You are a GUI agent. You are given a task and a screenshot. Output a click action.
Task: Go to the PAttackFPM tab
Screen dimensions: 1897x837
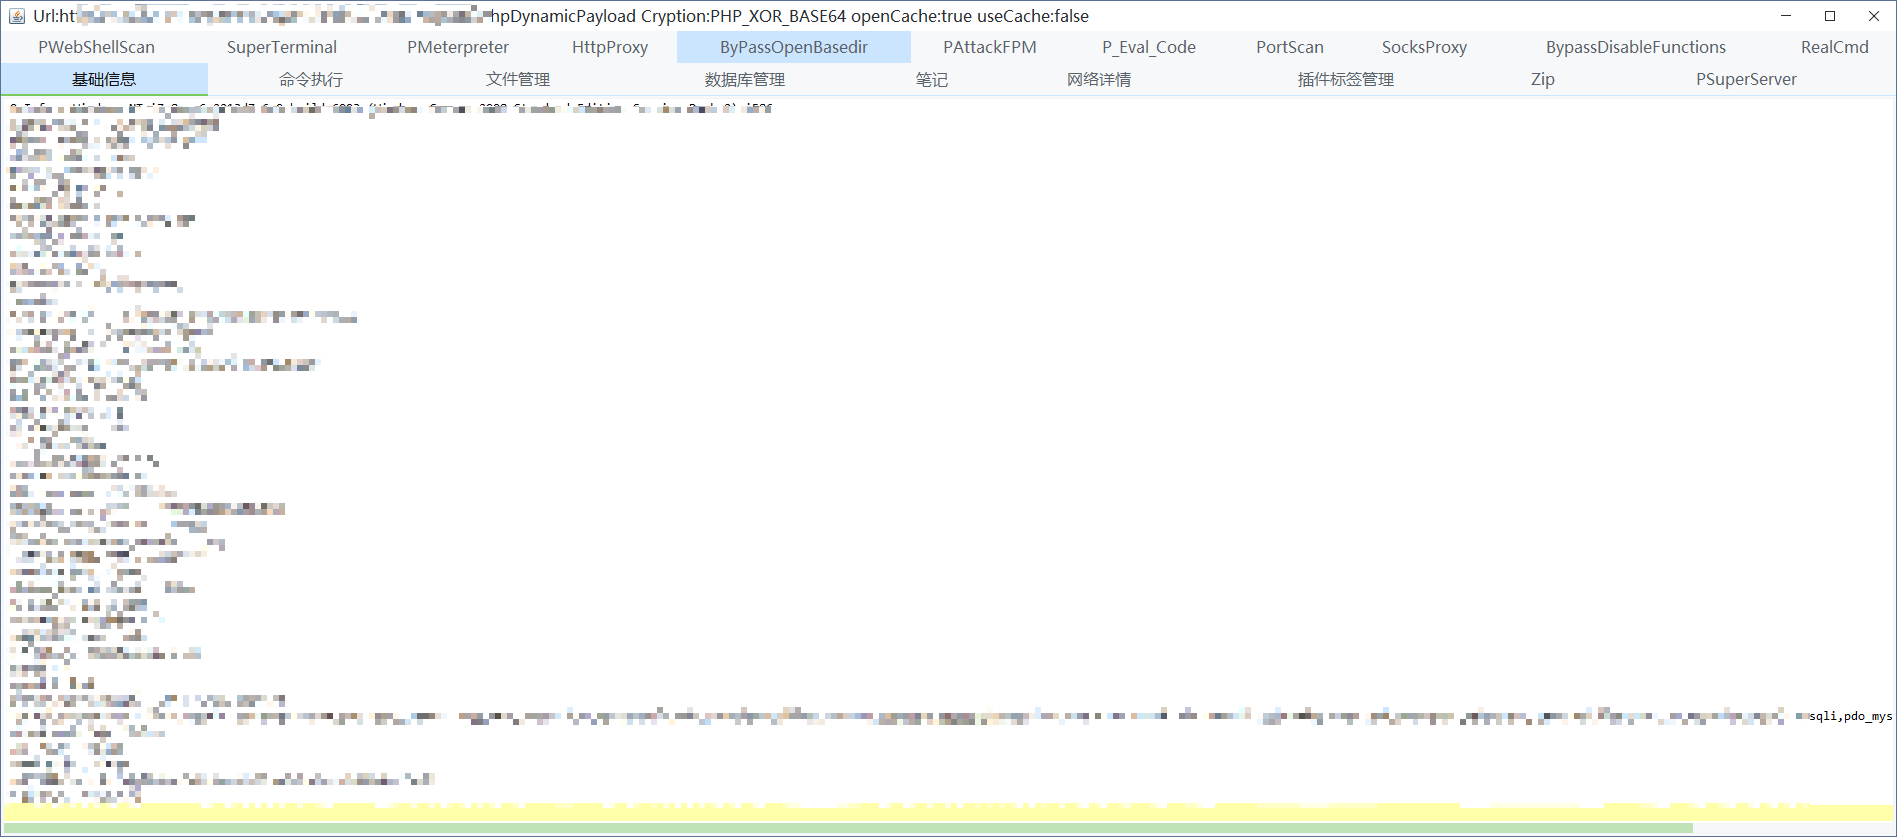click(x=989, y=47)
